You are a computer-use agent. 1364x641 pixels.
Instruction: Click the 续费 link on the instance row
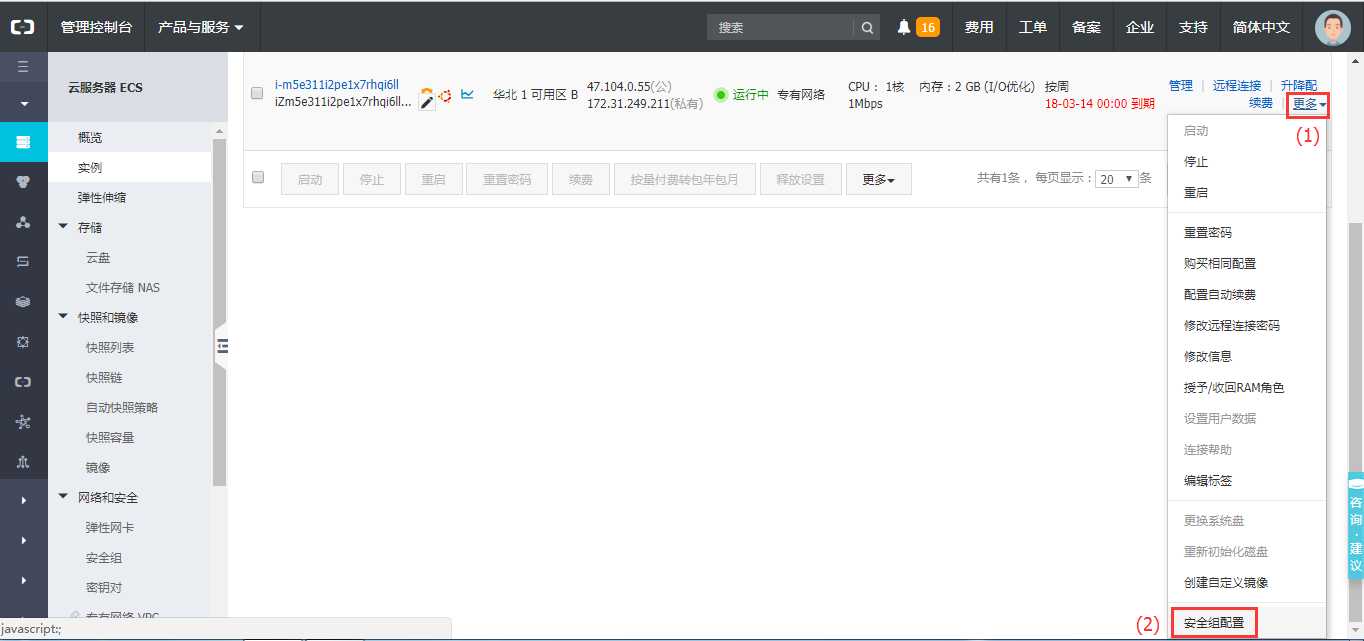click(1260, 103)
